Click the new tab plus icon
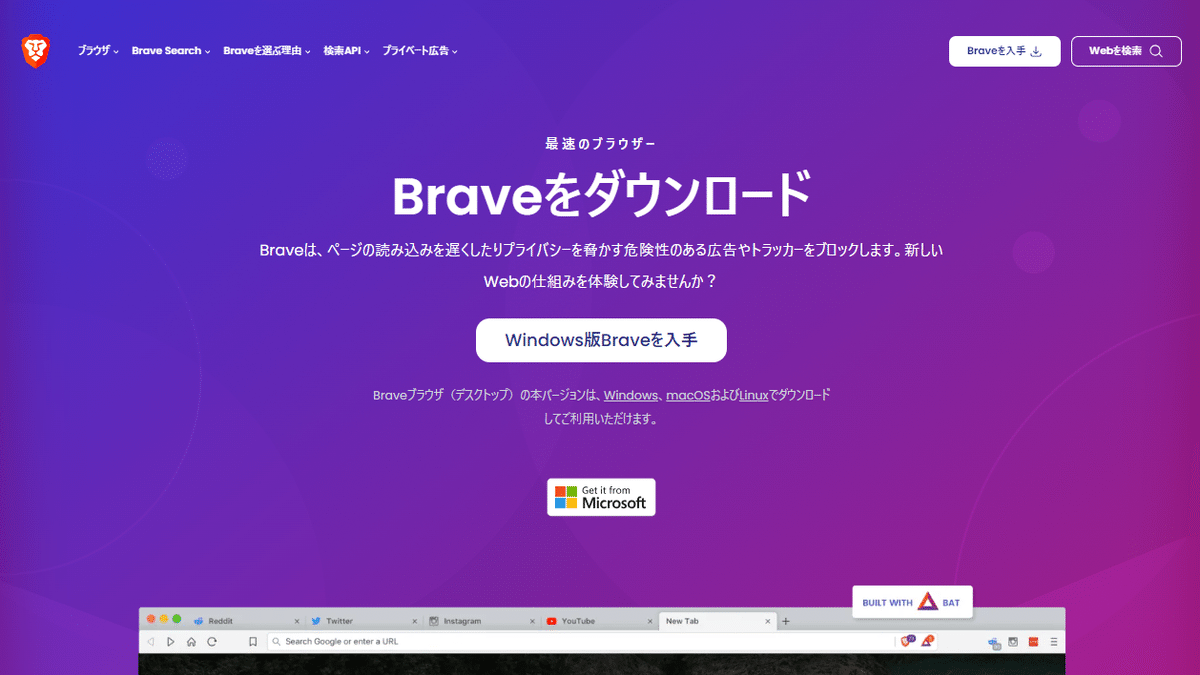1200x675 pixels. tap(786, 621)
